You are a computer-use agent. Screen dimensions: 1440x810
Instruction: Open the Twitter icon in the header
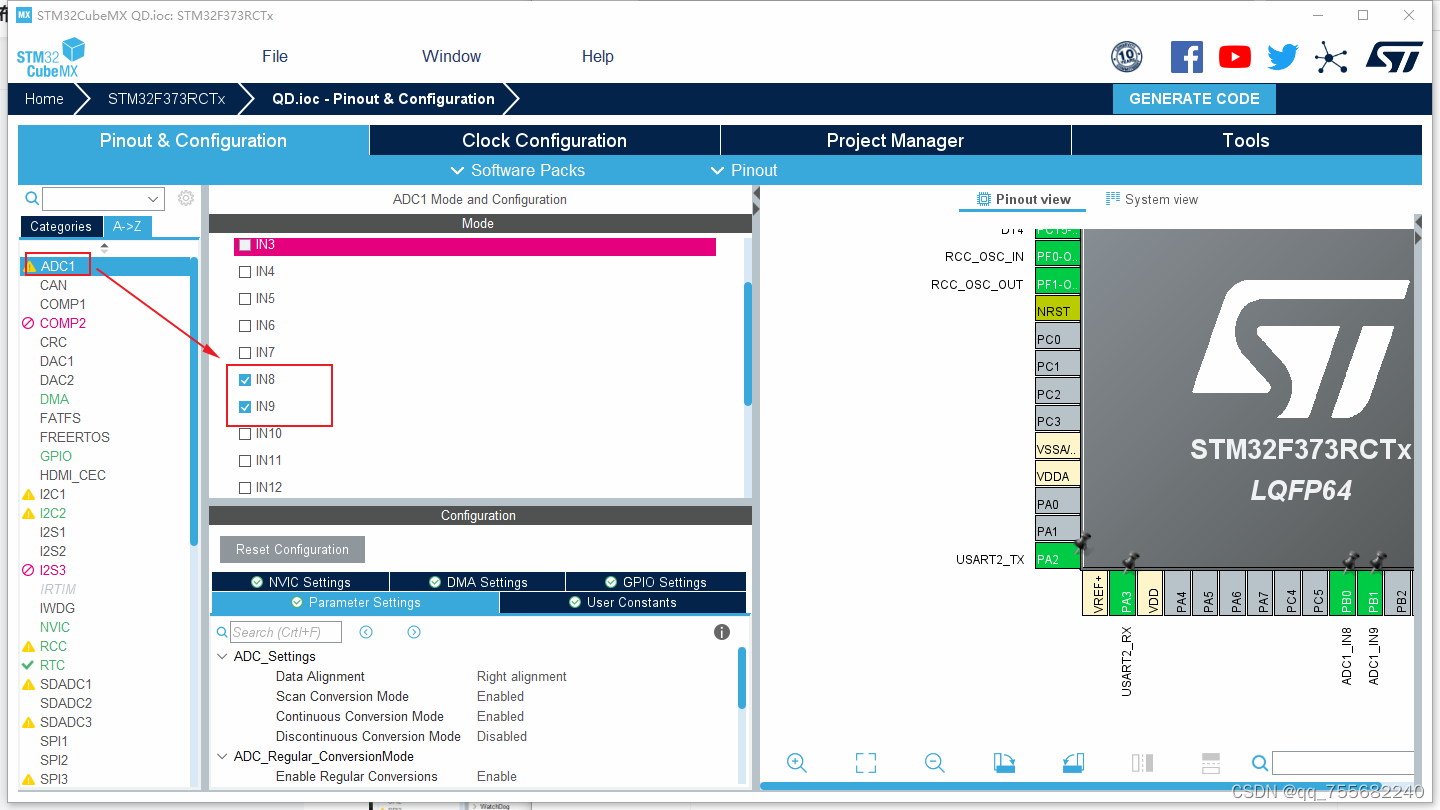coord(1283,57)
